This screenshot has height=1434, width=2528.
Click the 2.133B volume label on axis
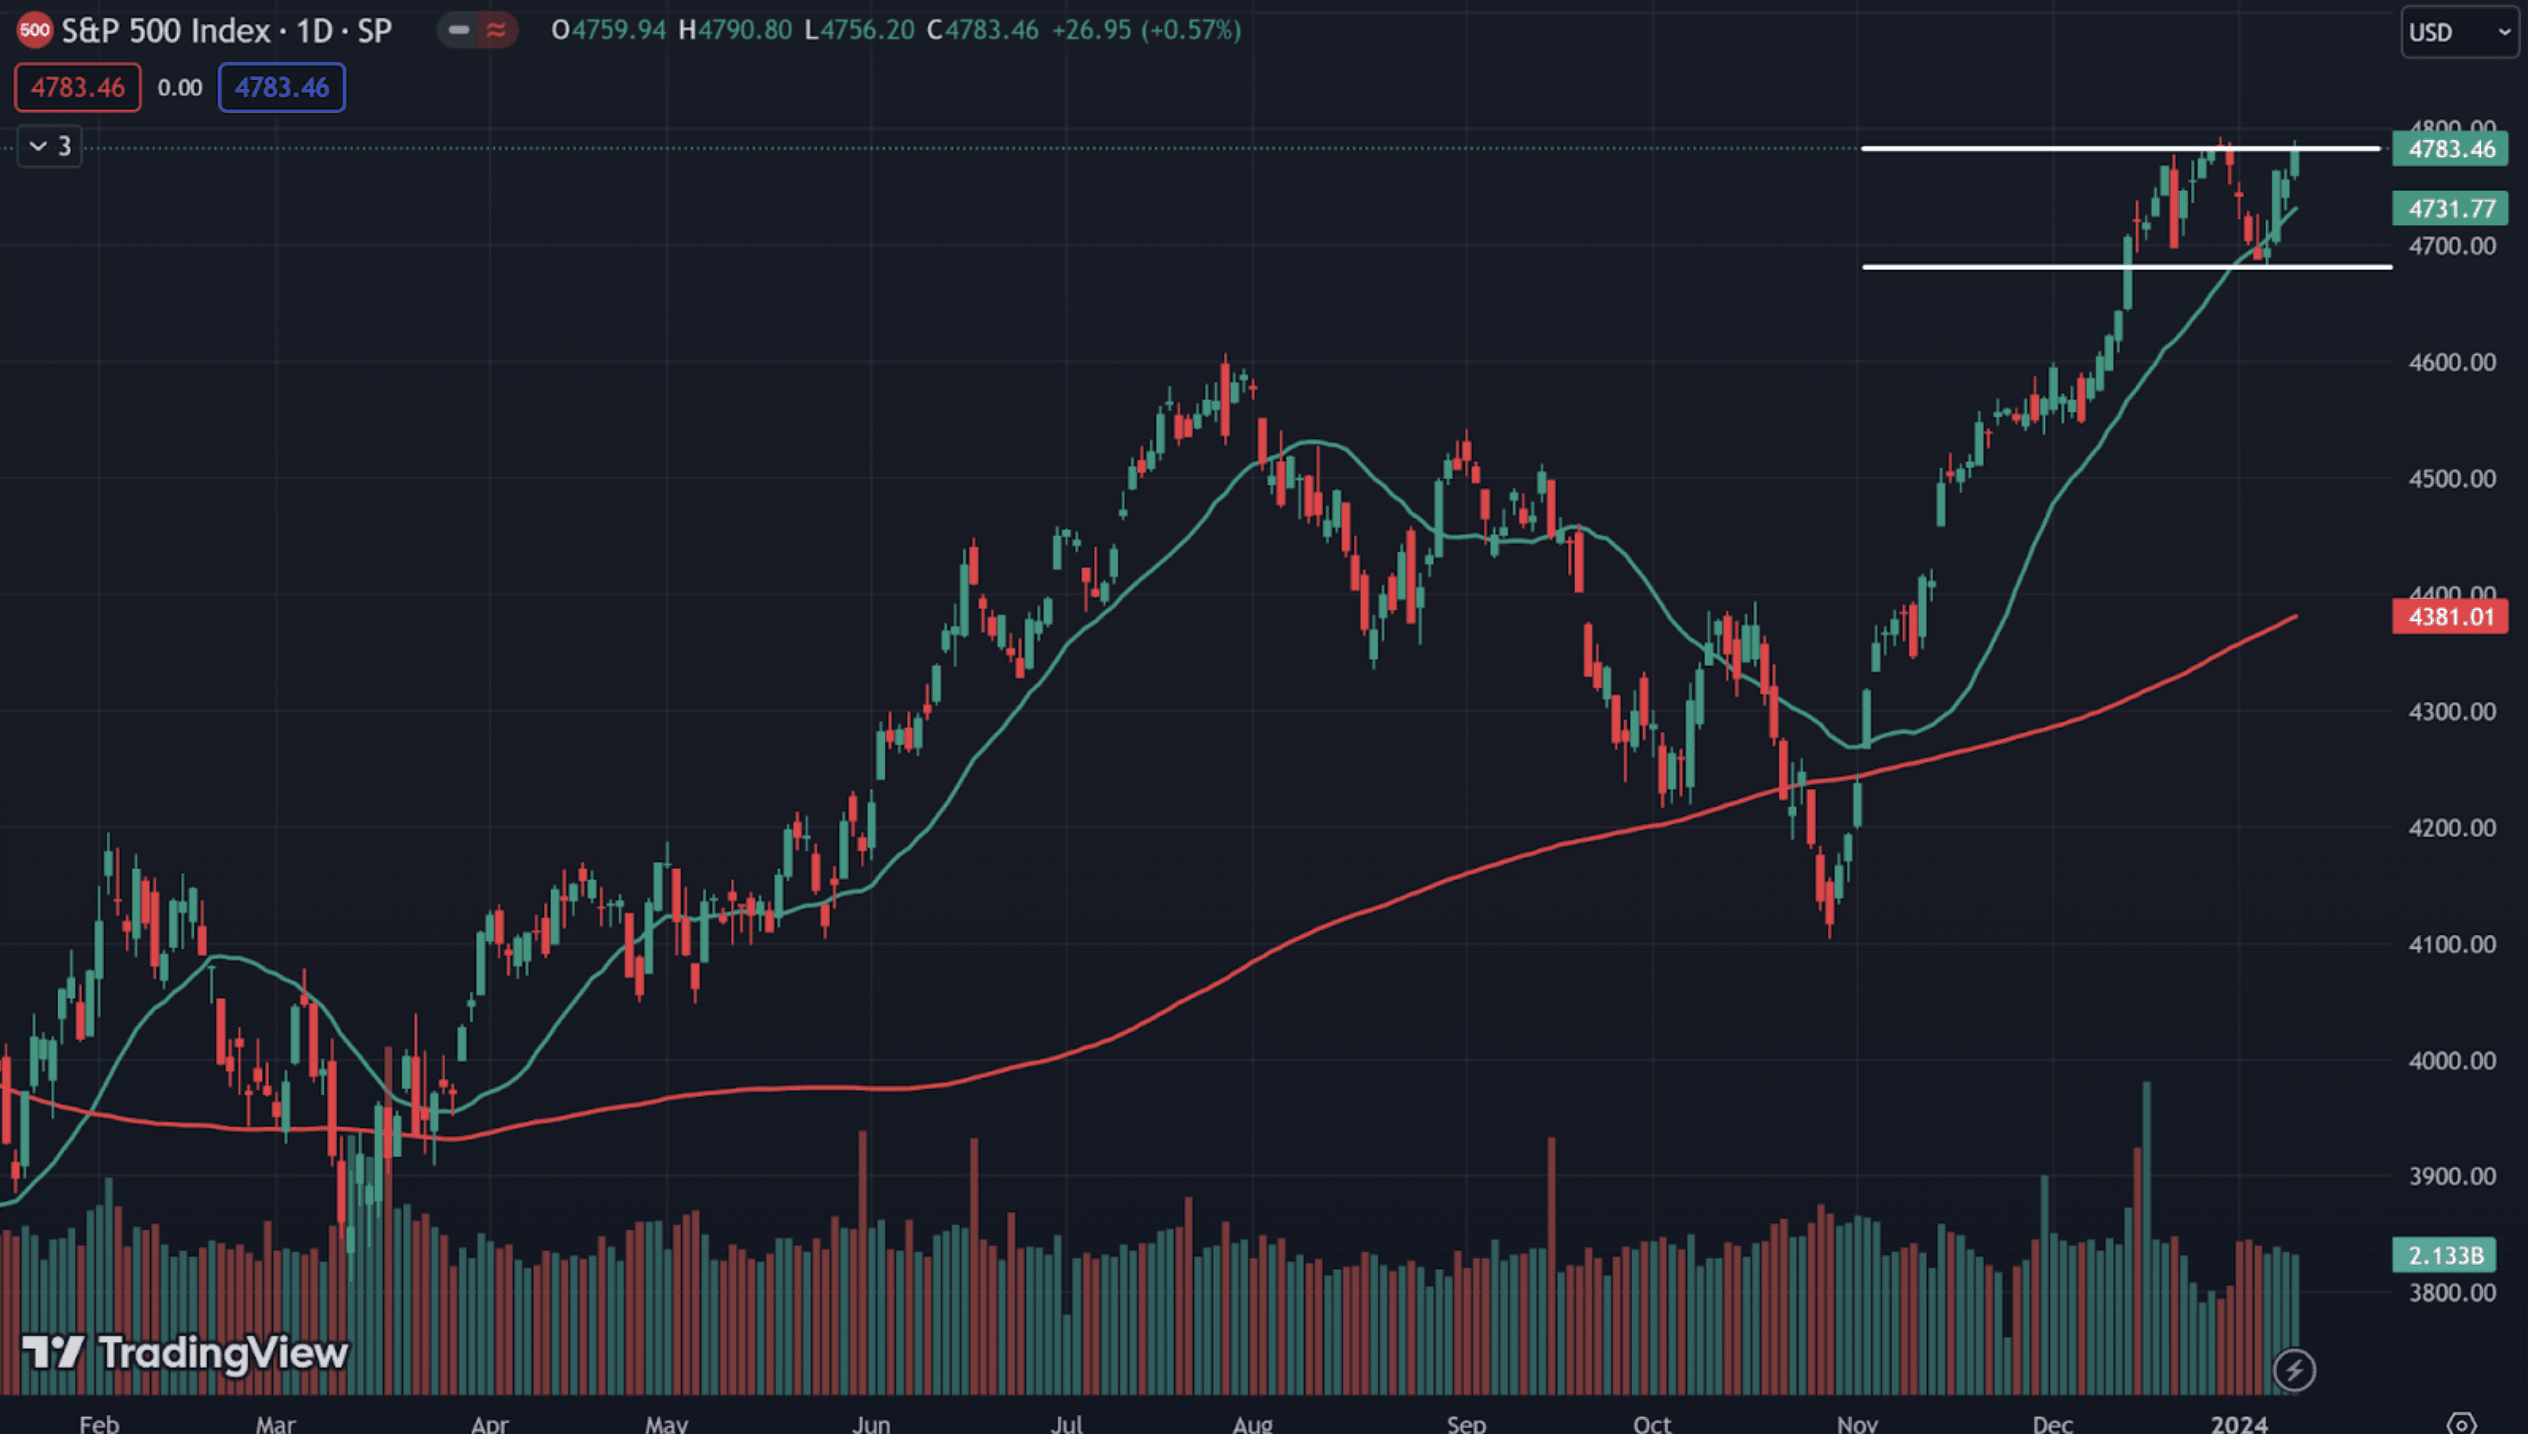point(2444,1255)
